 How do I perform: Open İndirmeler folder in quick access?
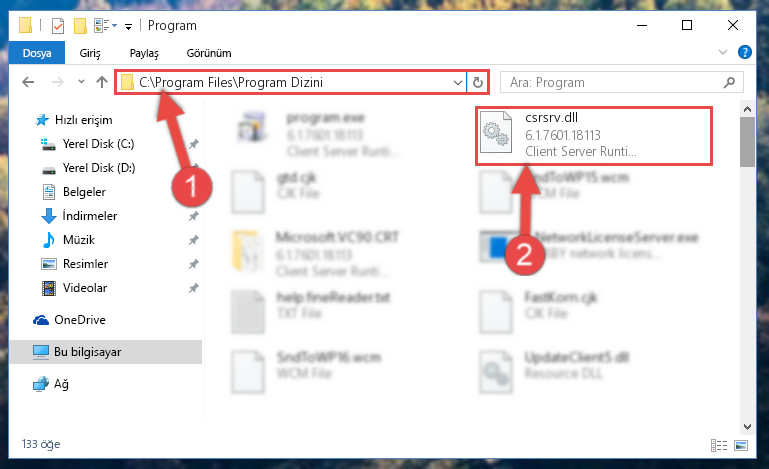pyautogui.click(x=90, y=216)
